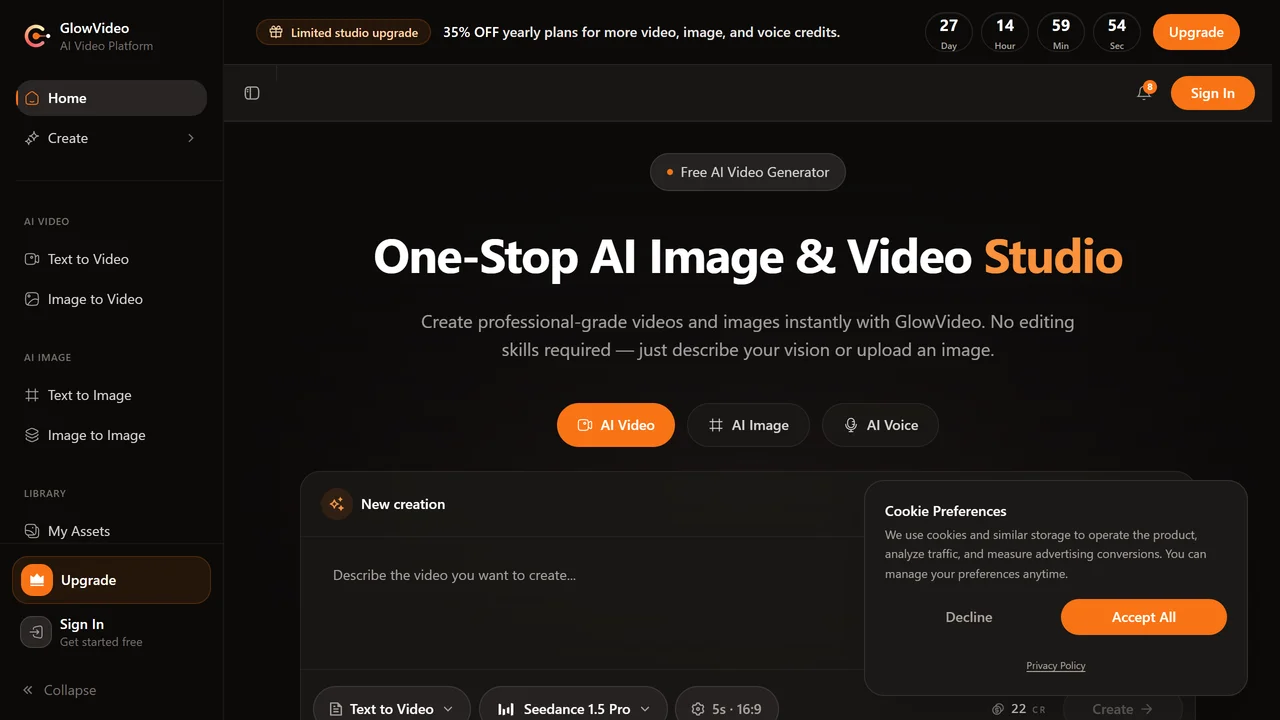
Task: Click the Limited studio upgrade badge
Action: (344, 32)
